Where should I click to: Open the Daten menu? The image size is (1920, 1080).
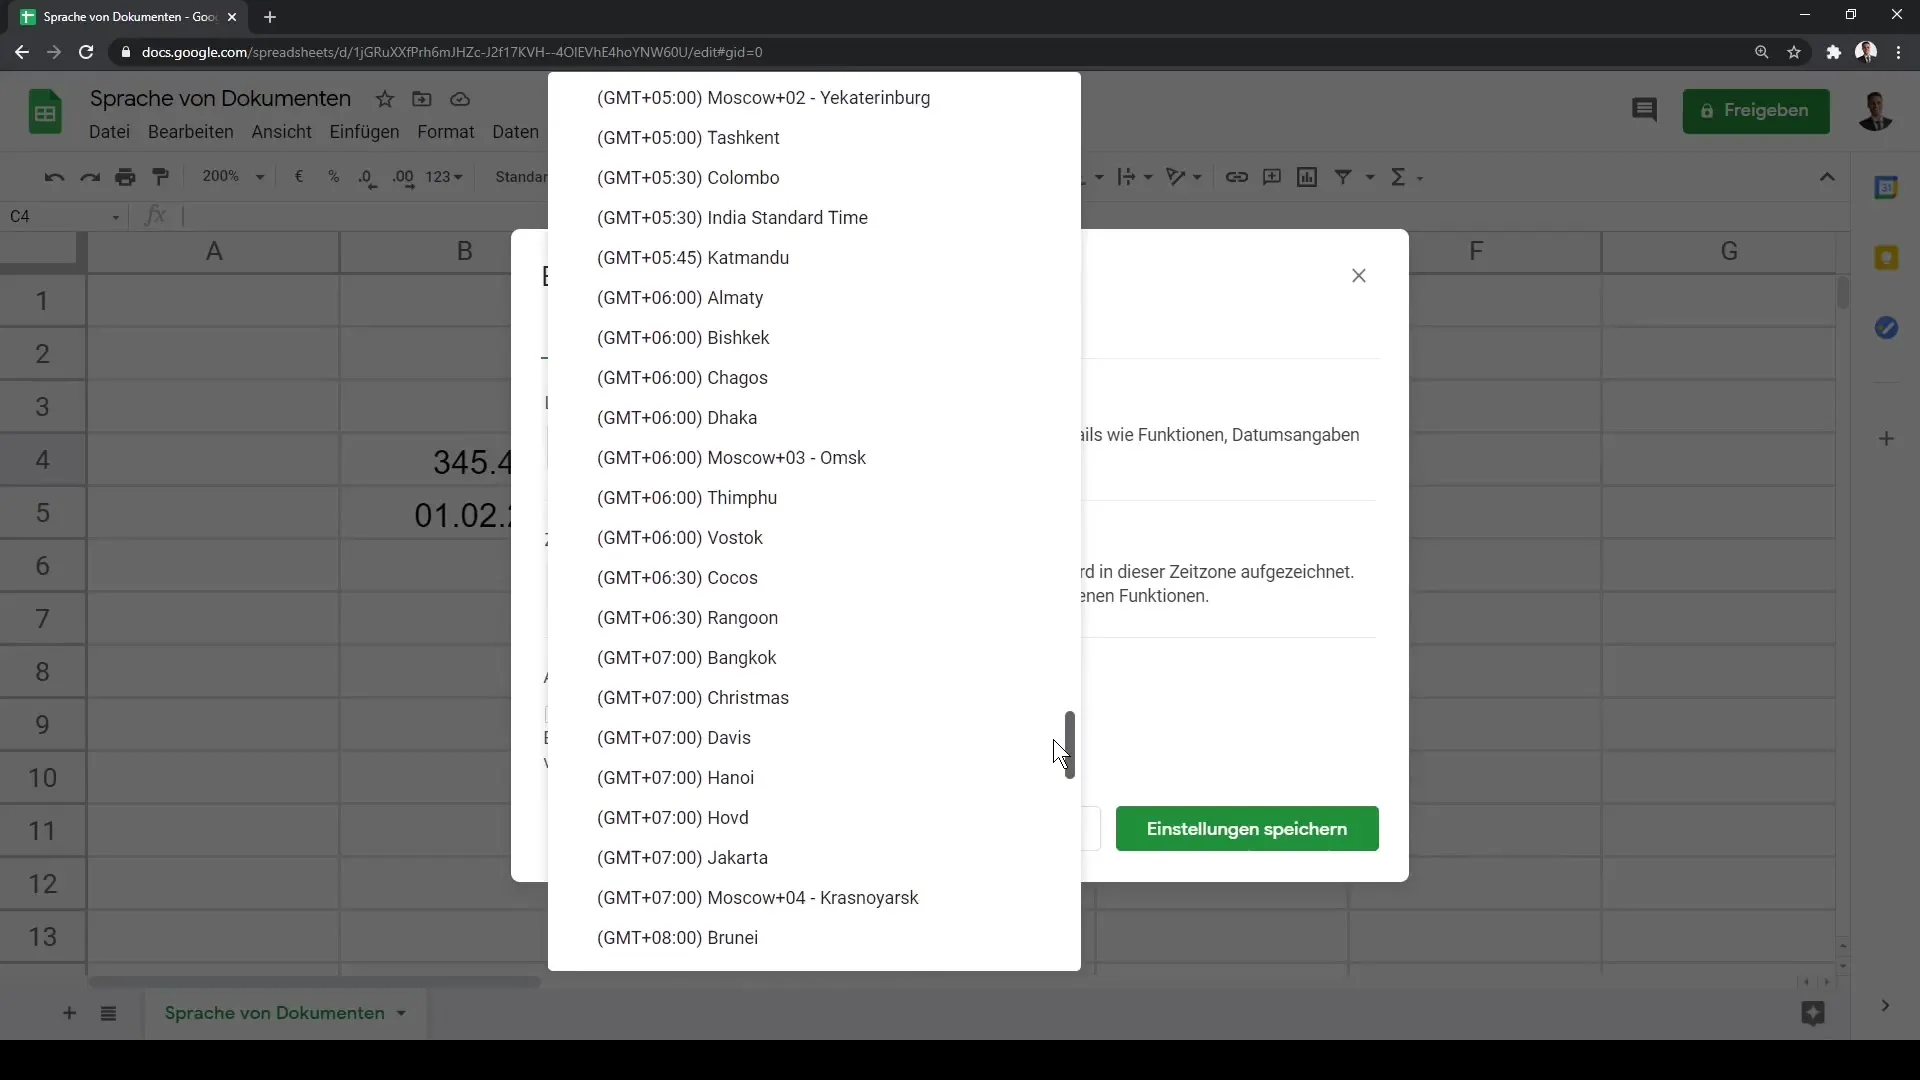click(x=515, y=132)
